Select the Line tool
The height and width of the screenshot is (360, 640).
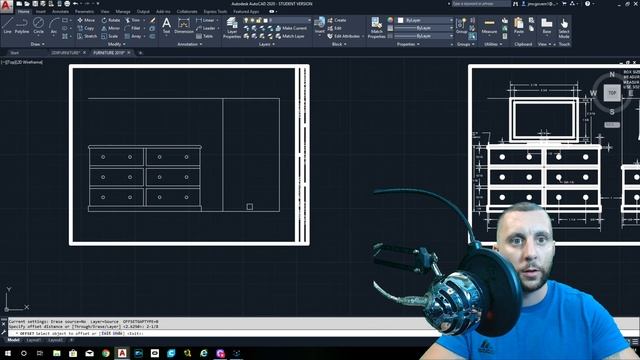click(x=7, y=25)
